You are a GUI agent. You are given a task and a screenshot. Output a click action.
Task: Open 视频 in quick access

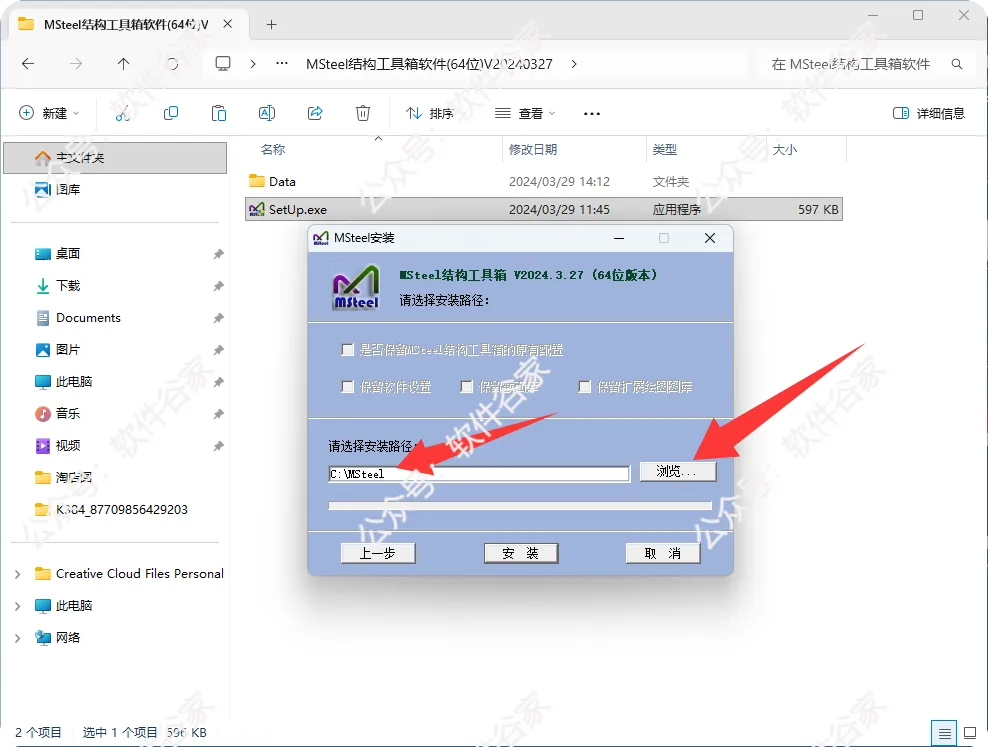click(67, 446)
